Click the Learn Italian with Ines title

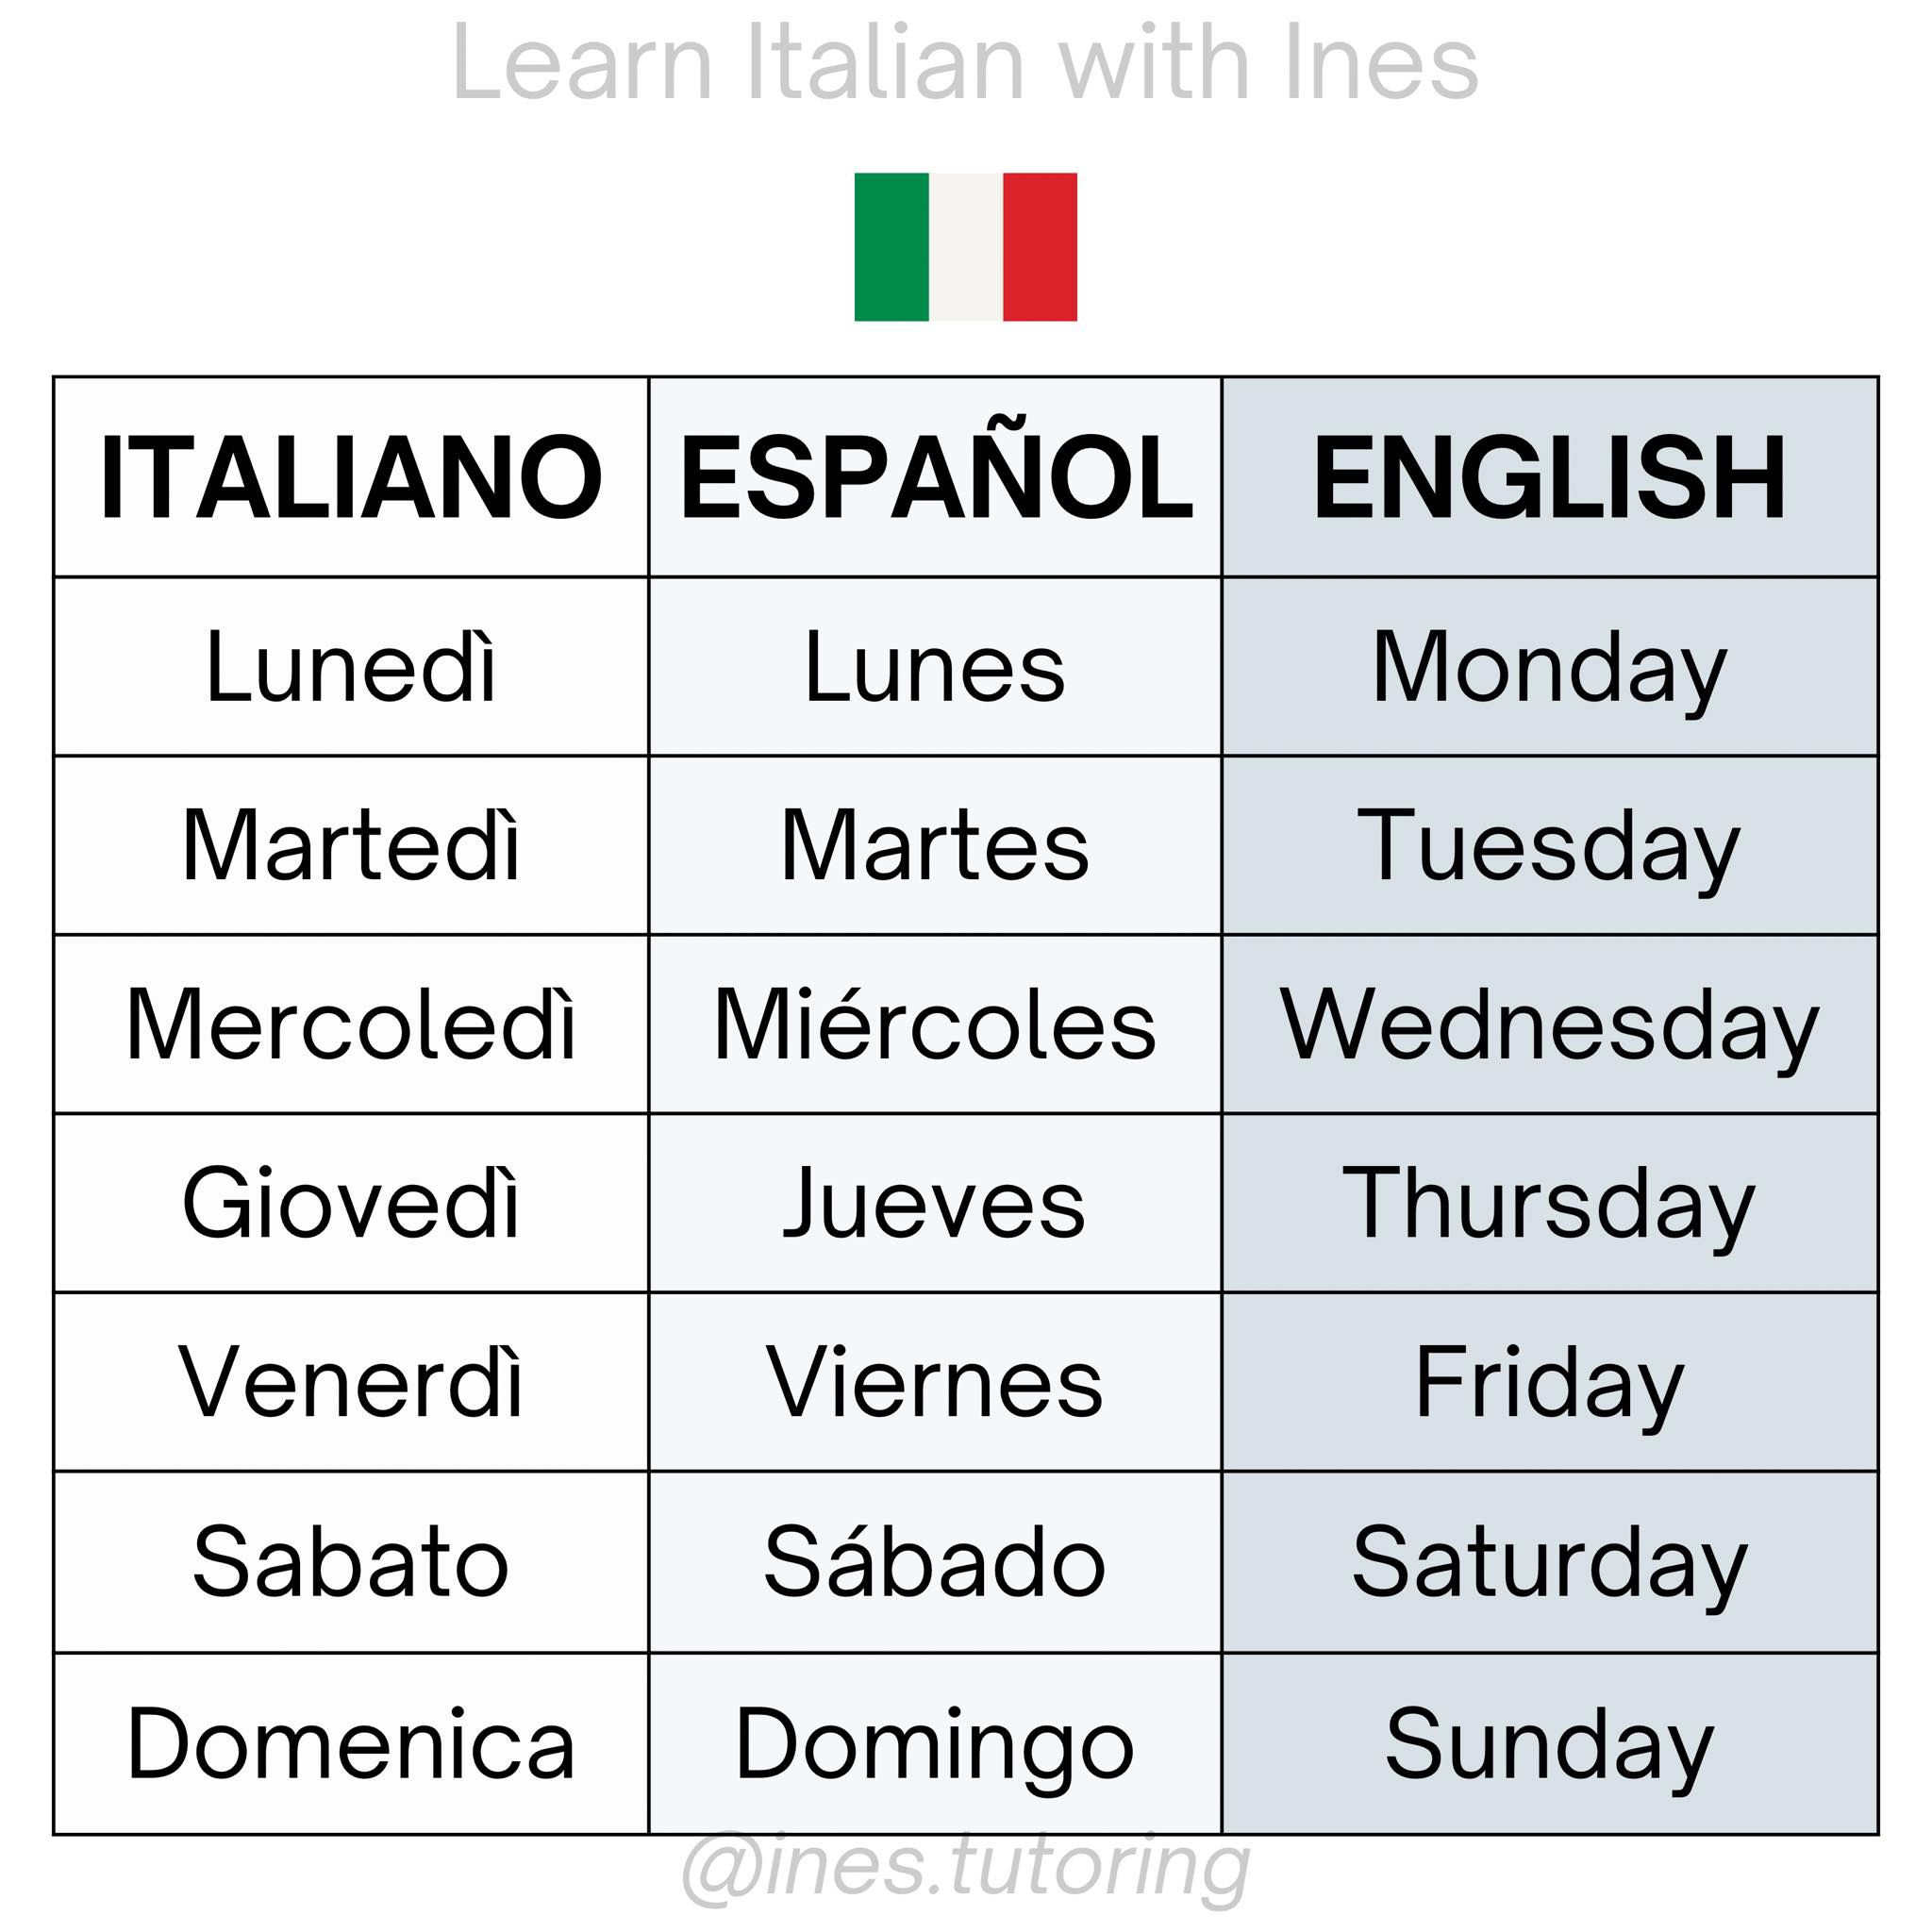pyautogui.click(x=965, y=63)
